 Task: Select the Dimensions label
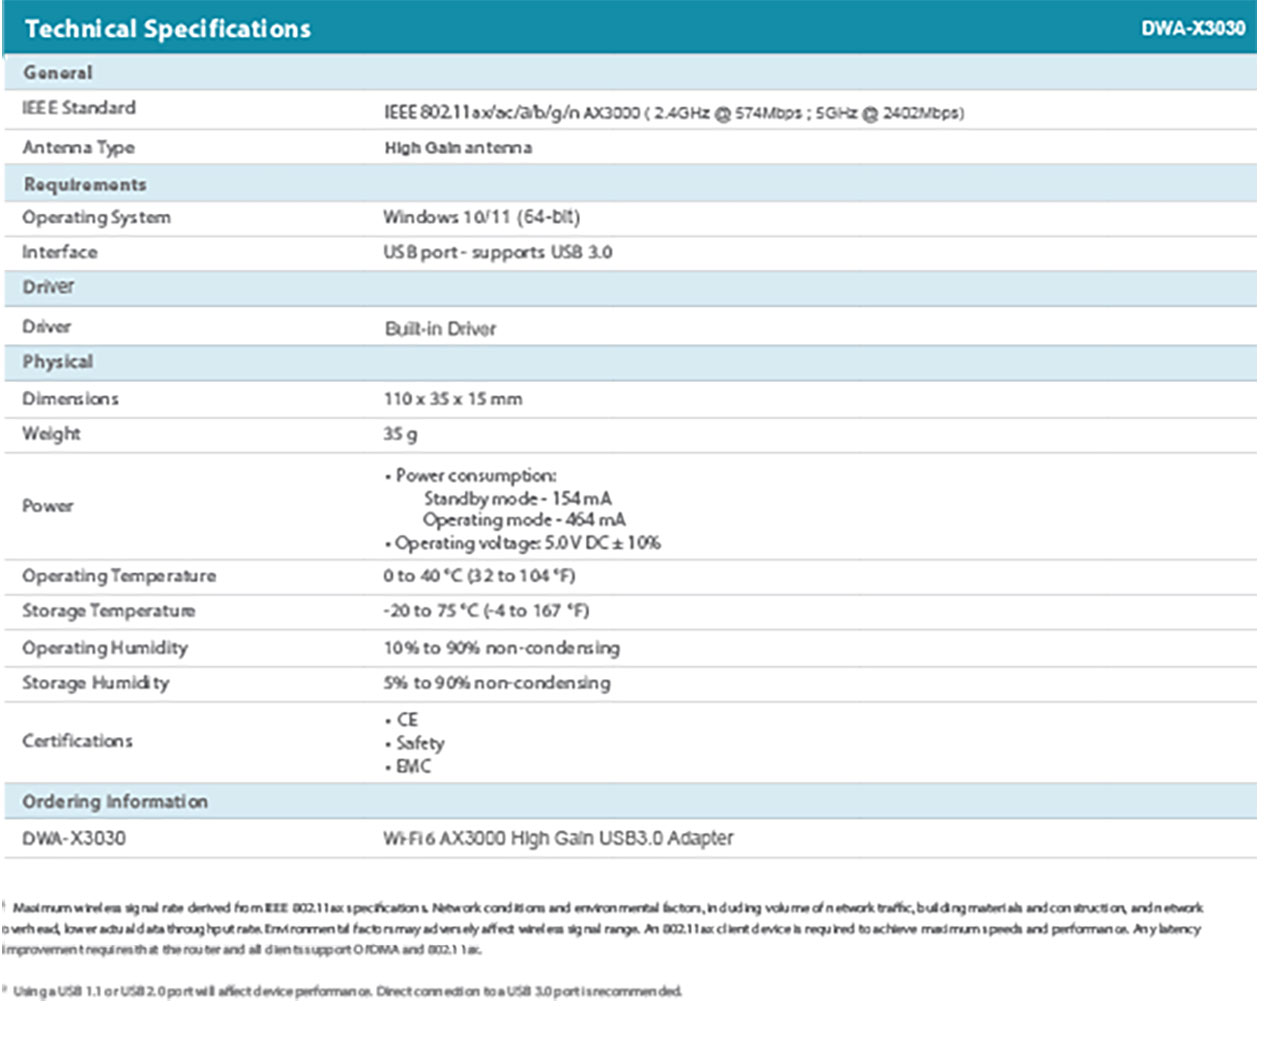point(70,399)
